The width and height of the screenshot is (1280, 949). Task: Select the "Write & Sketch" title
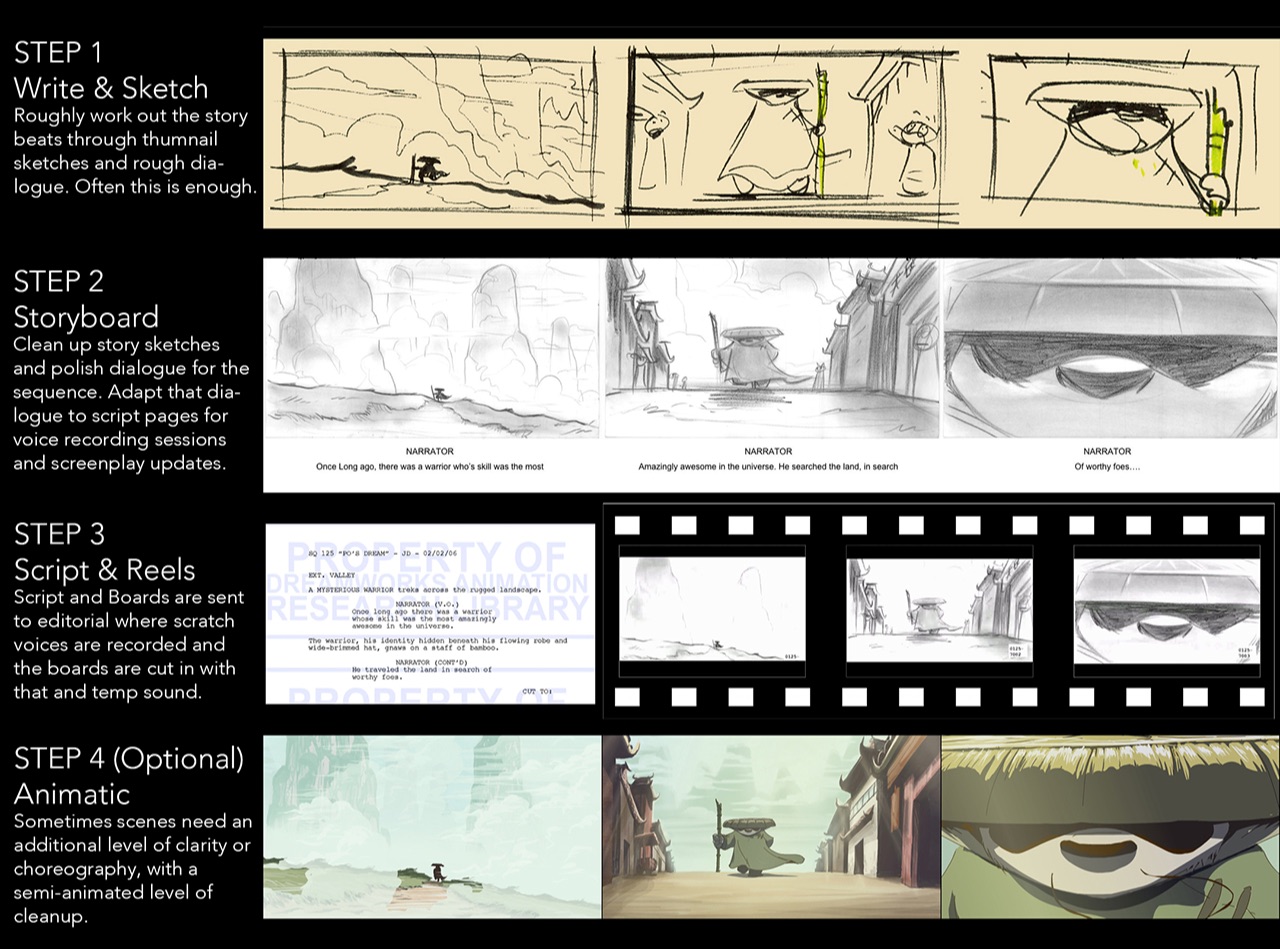111,88
